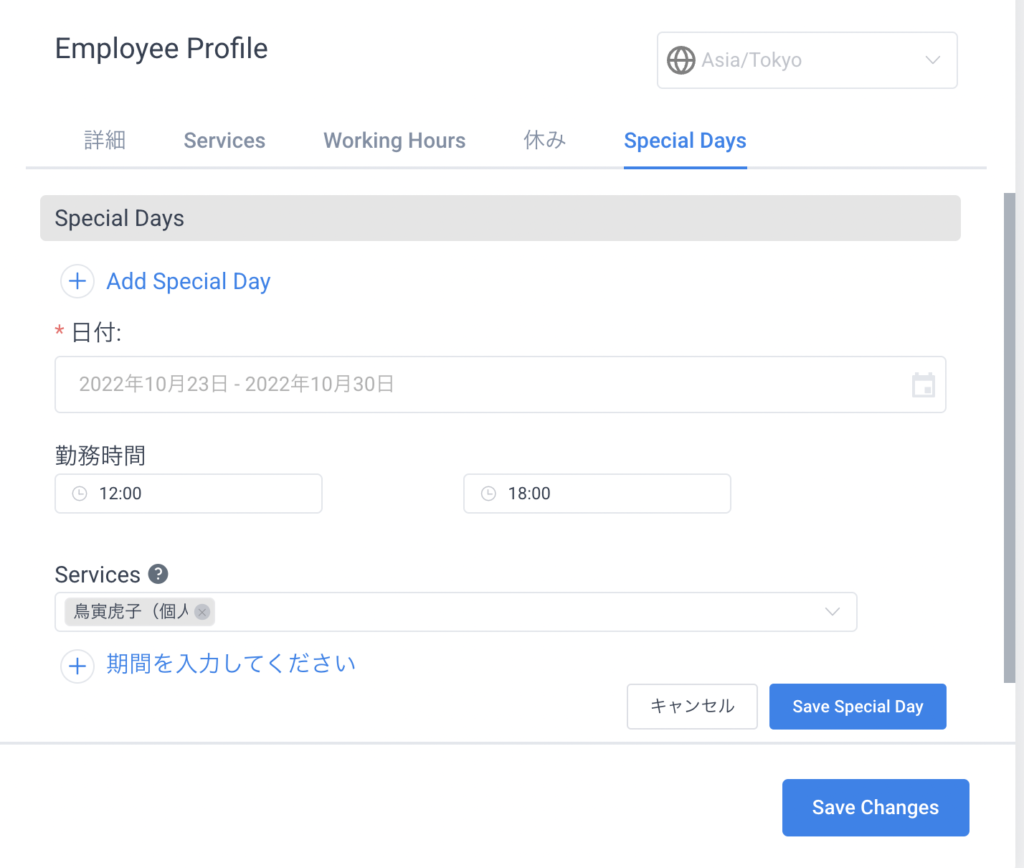Screen dimensions: 1024x868
Task: Click the Special Days section header
Action: pyautogui.click(x=500, y=218)
